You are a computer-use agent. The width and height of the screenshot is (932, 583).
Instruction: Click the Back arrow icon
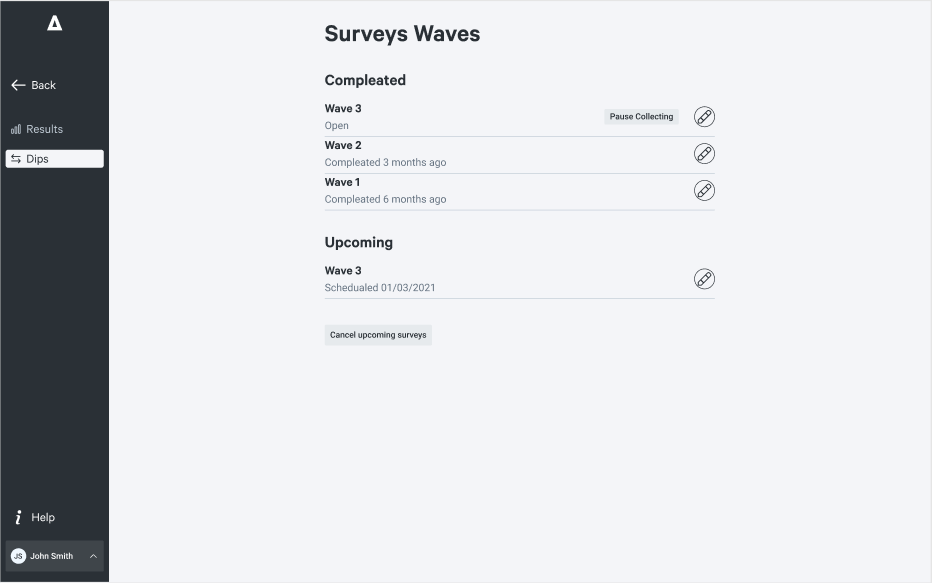pos(18,86)
